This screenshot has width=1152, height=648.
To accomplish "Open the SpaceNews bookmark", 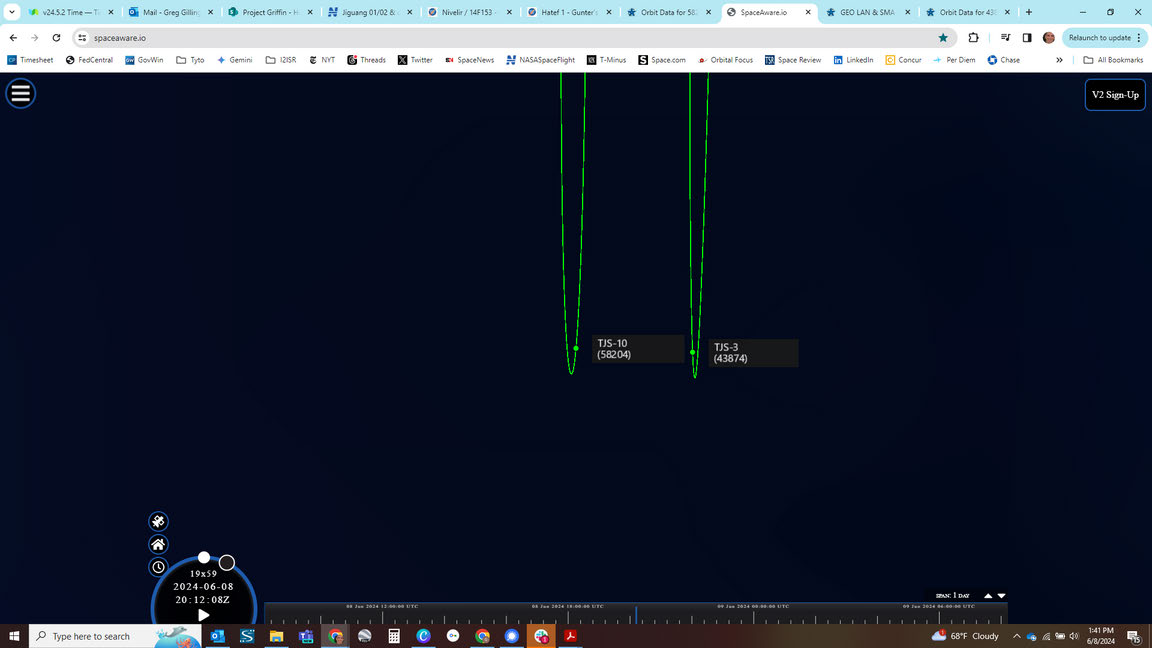I will click(x=469, y=60).
